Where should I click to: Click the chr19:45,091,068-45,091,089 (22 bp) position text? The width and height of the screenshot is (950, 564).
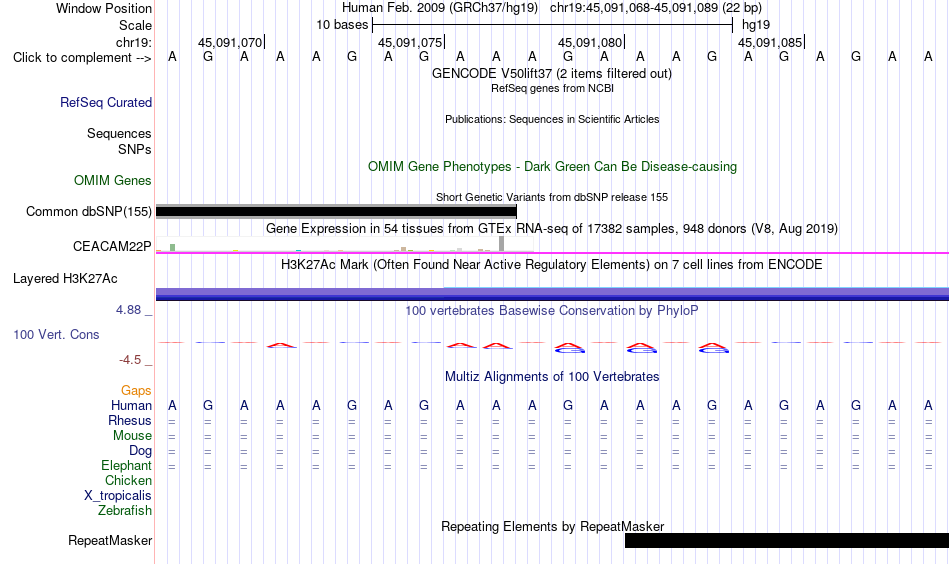click(x=656, y=8)
